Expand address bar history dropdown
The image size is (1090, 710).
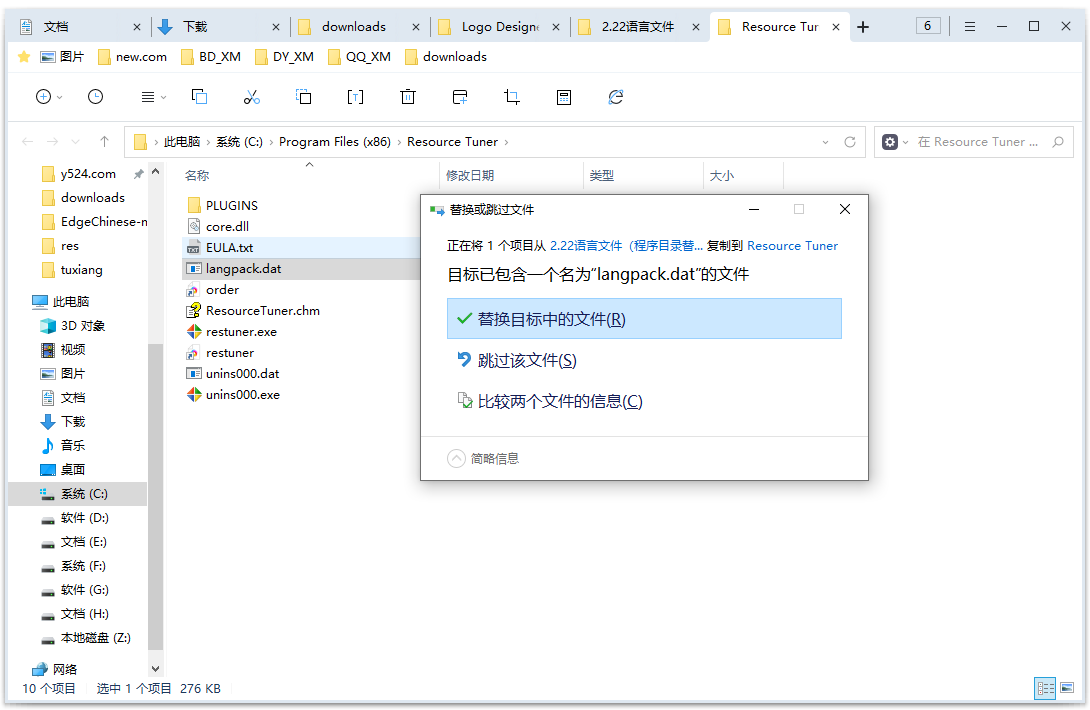coord(825,142)
